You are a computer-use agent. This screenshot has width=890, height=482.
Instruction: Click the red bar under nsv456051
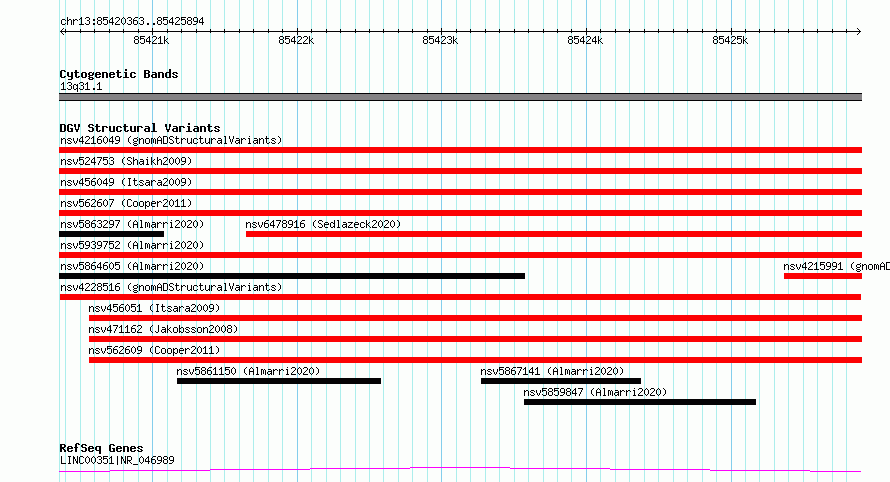click(x=475, y=318)
